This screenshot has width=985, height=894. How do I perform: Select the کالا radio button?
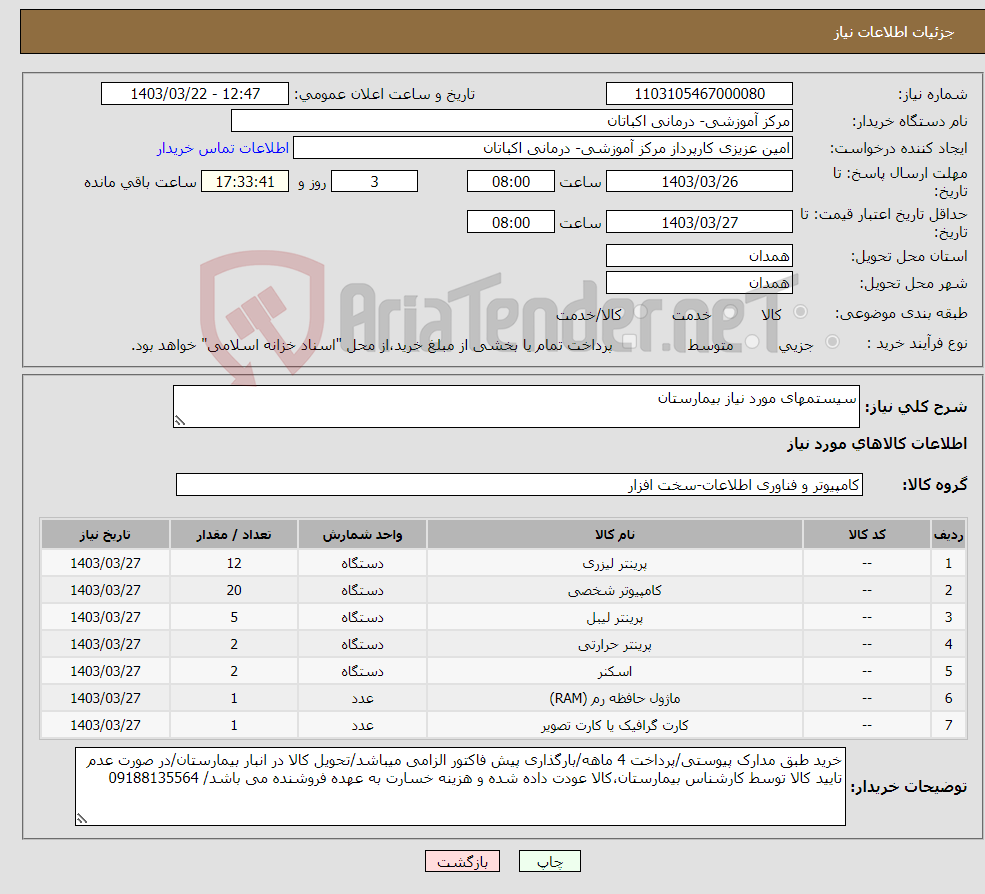800,312
